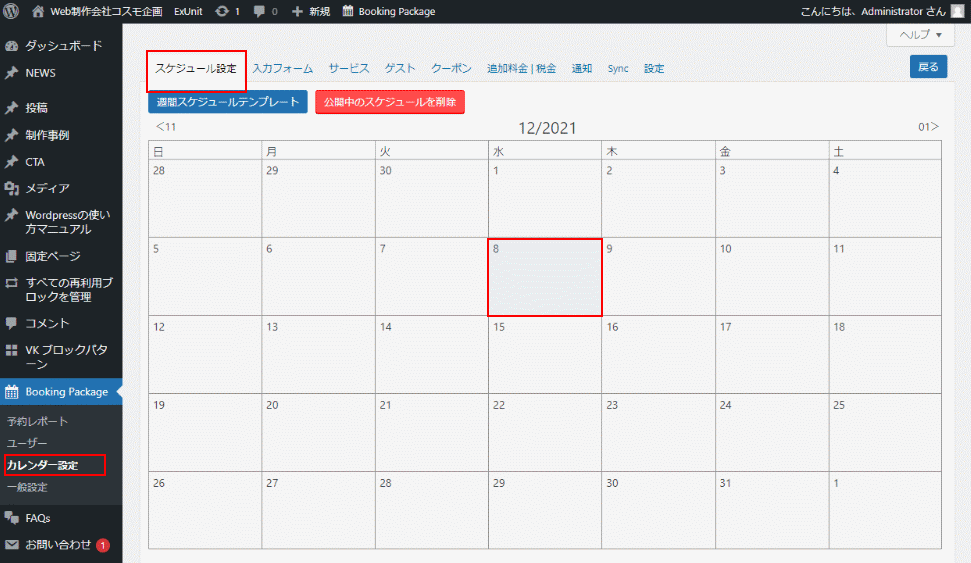Open the ダッシュボード sidebar item
This screenshot has width=971, height=563.
63,46
